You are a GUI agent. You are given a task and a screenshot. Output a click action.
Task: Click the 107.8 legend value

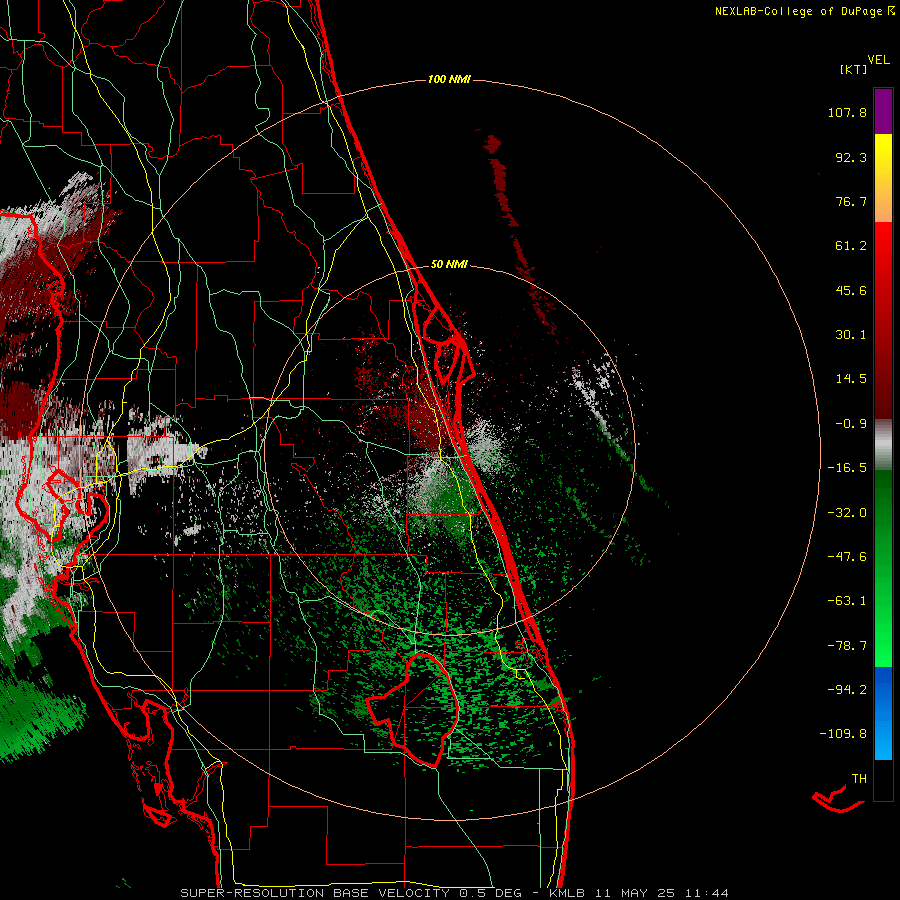[847, 112]
